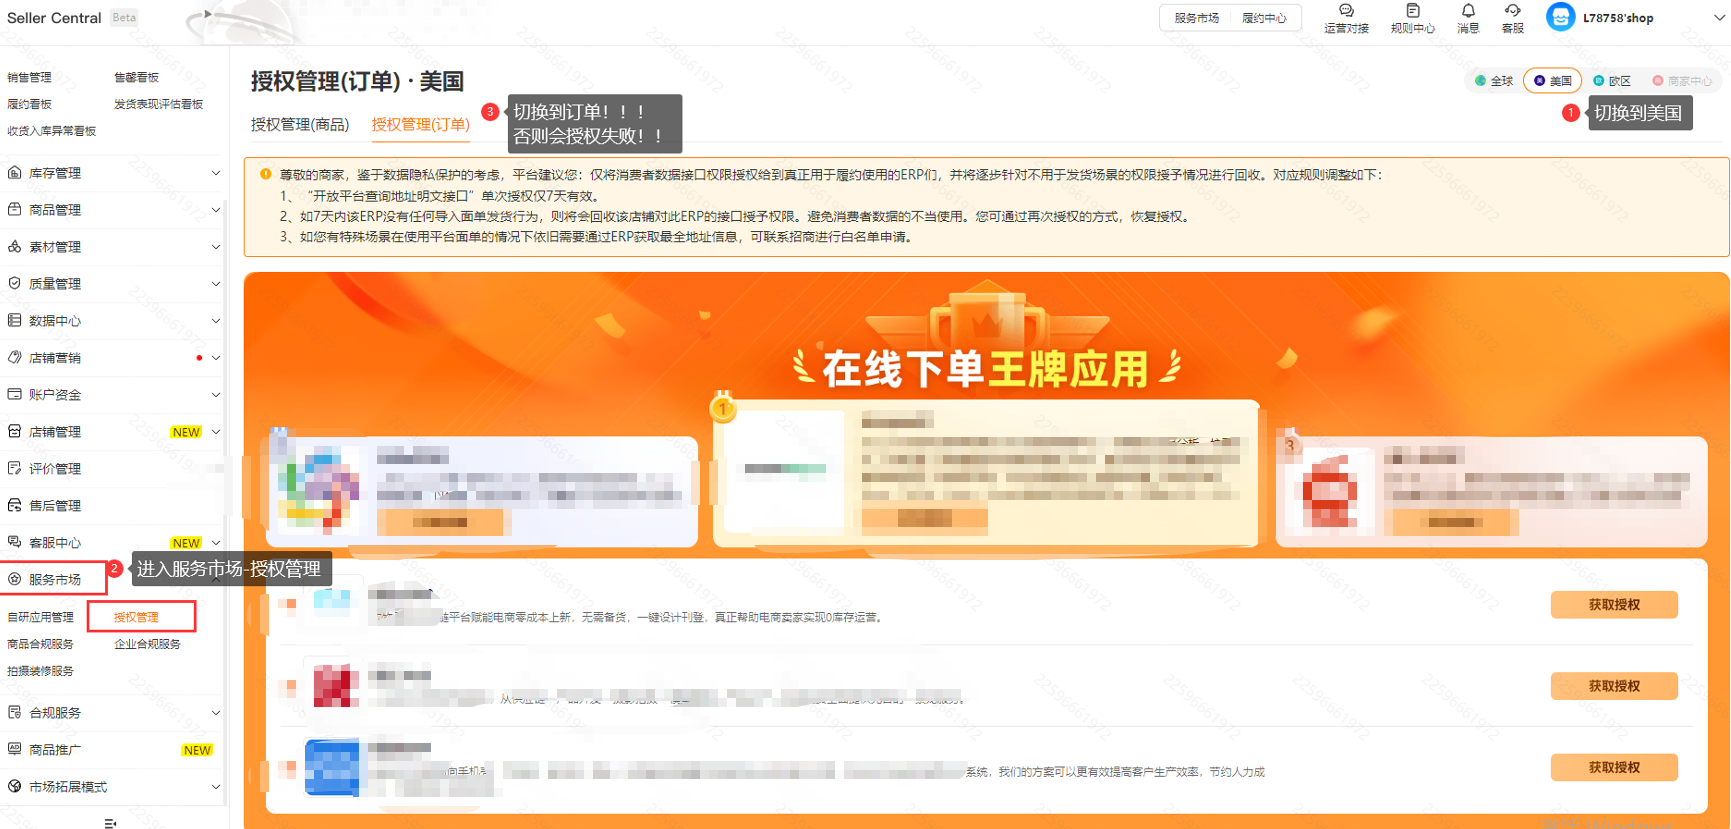Click the 质量管理 shield icon

tap(14, 284)
